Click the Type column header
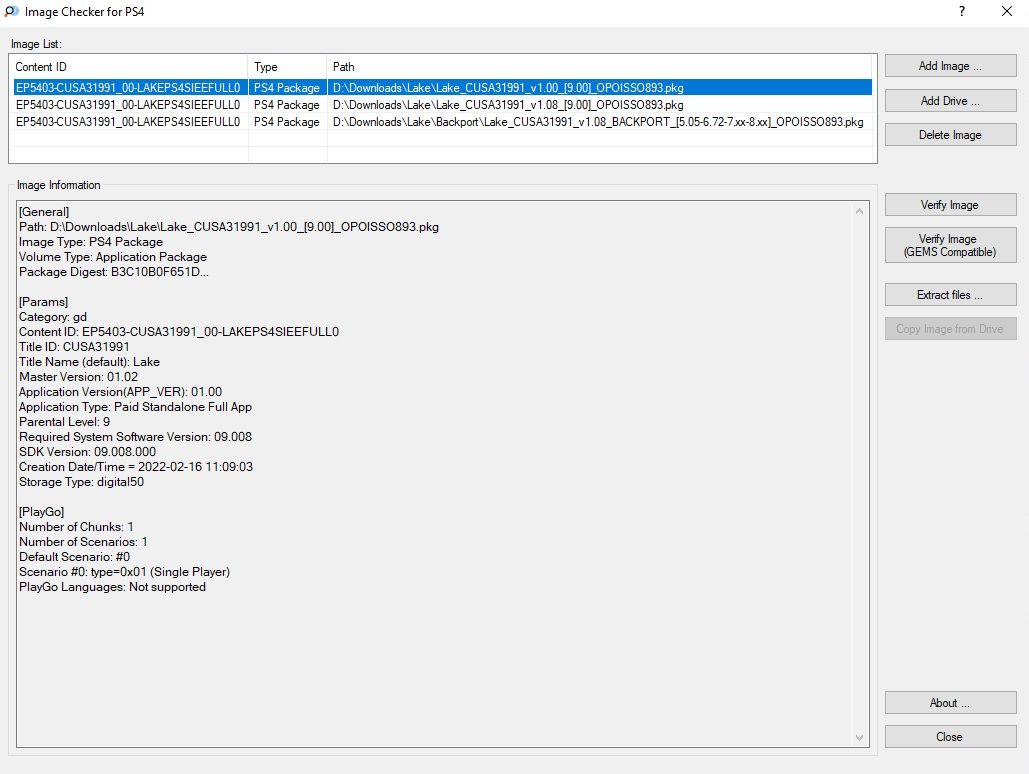 tap(287, 67)
